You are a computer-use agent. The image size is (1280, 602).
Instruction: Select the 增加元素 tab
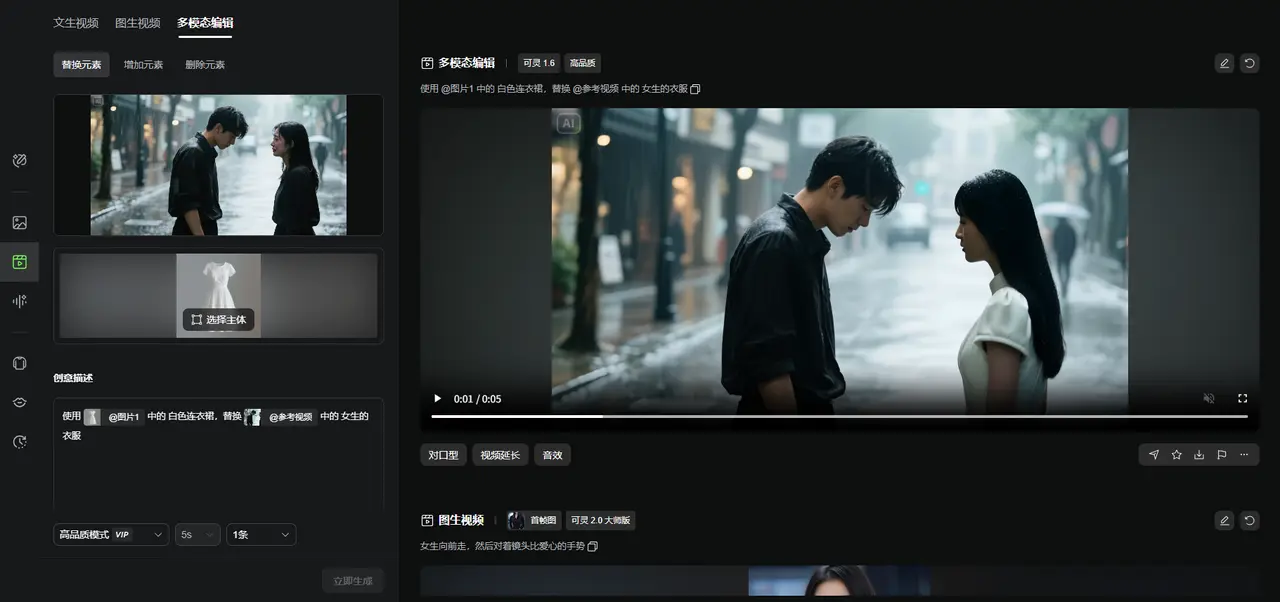(x=143, y=65)
